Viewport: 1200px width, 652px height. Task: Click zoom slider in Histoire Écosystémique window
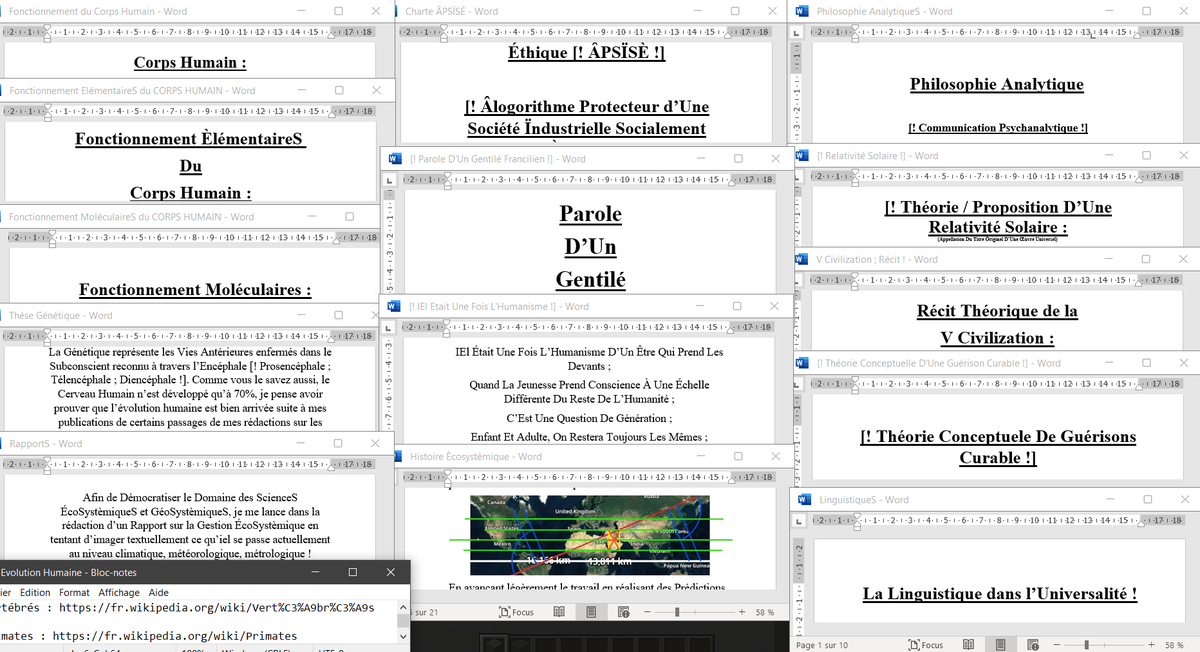(695, 612)
